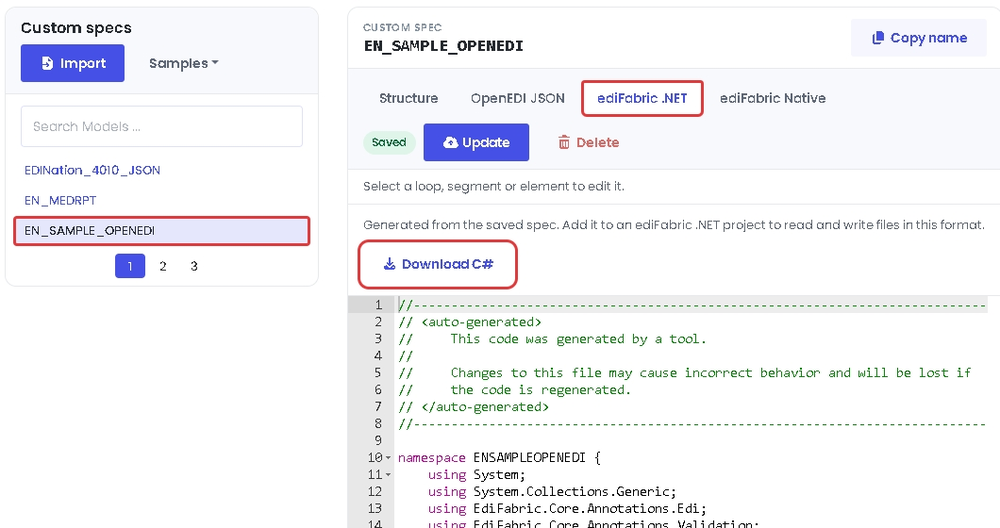The image size is (1000, 528).
Task: Switch to the ediFabric .NET tab
Action: [x=642, y=98]
